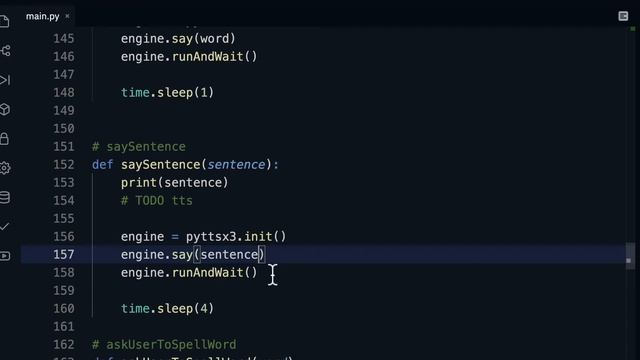Click on the 'time.sleep(4)' statement
Viewport: 640px width, 360px height.
167,309
